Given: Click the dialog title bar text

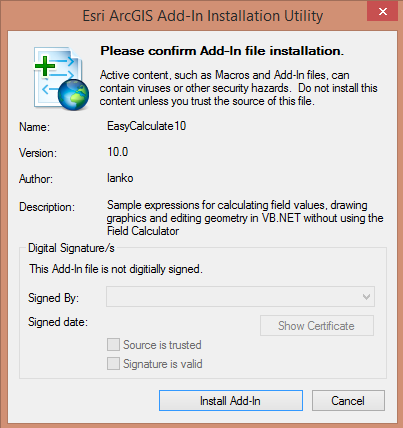Looking at the screenshot, I should pos(203,16).
